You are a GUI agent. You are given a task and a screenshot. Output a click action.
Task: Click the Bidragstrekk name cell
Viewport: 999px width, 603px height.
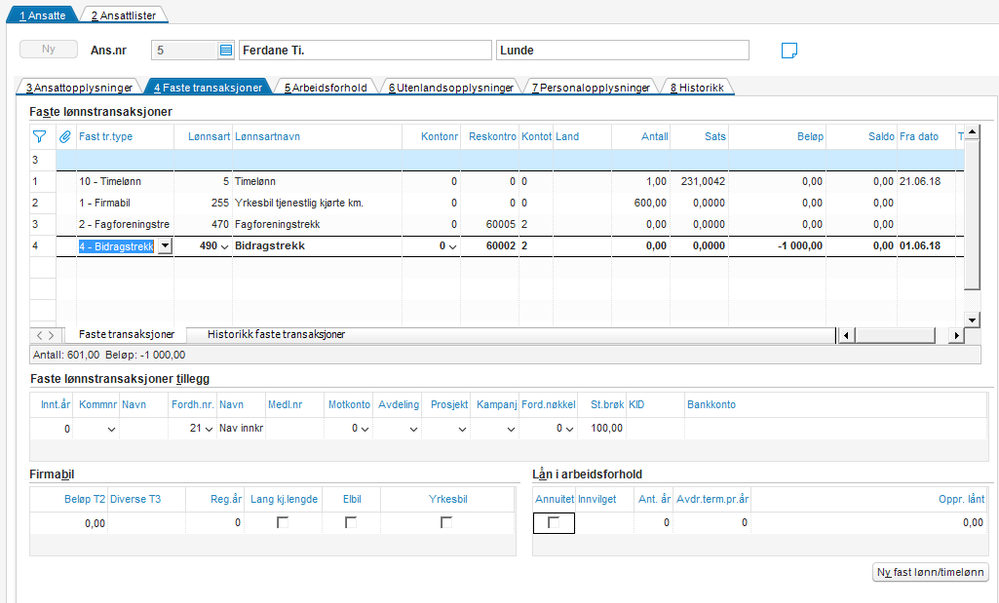(317, 246)
